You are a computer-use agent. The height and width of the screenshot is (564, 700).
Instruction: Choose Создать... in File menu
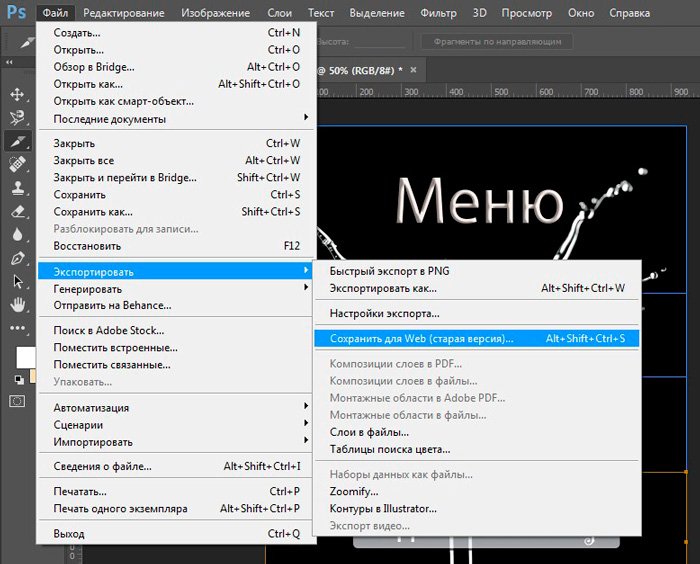tap(177, 33)
